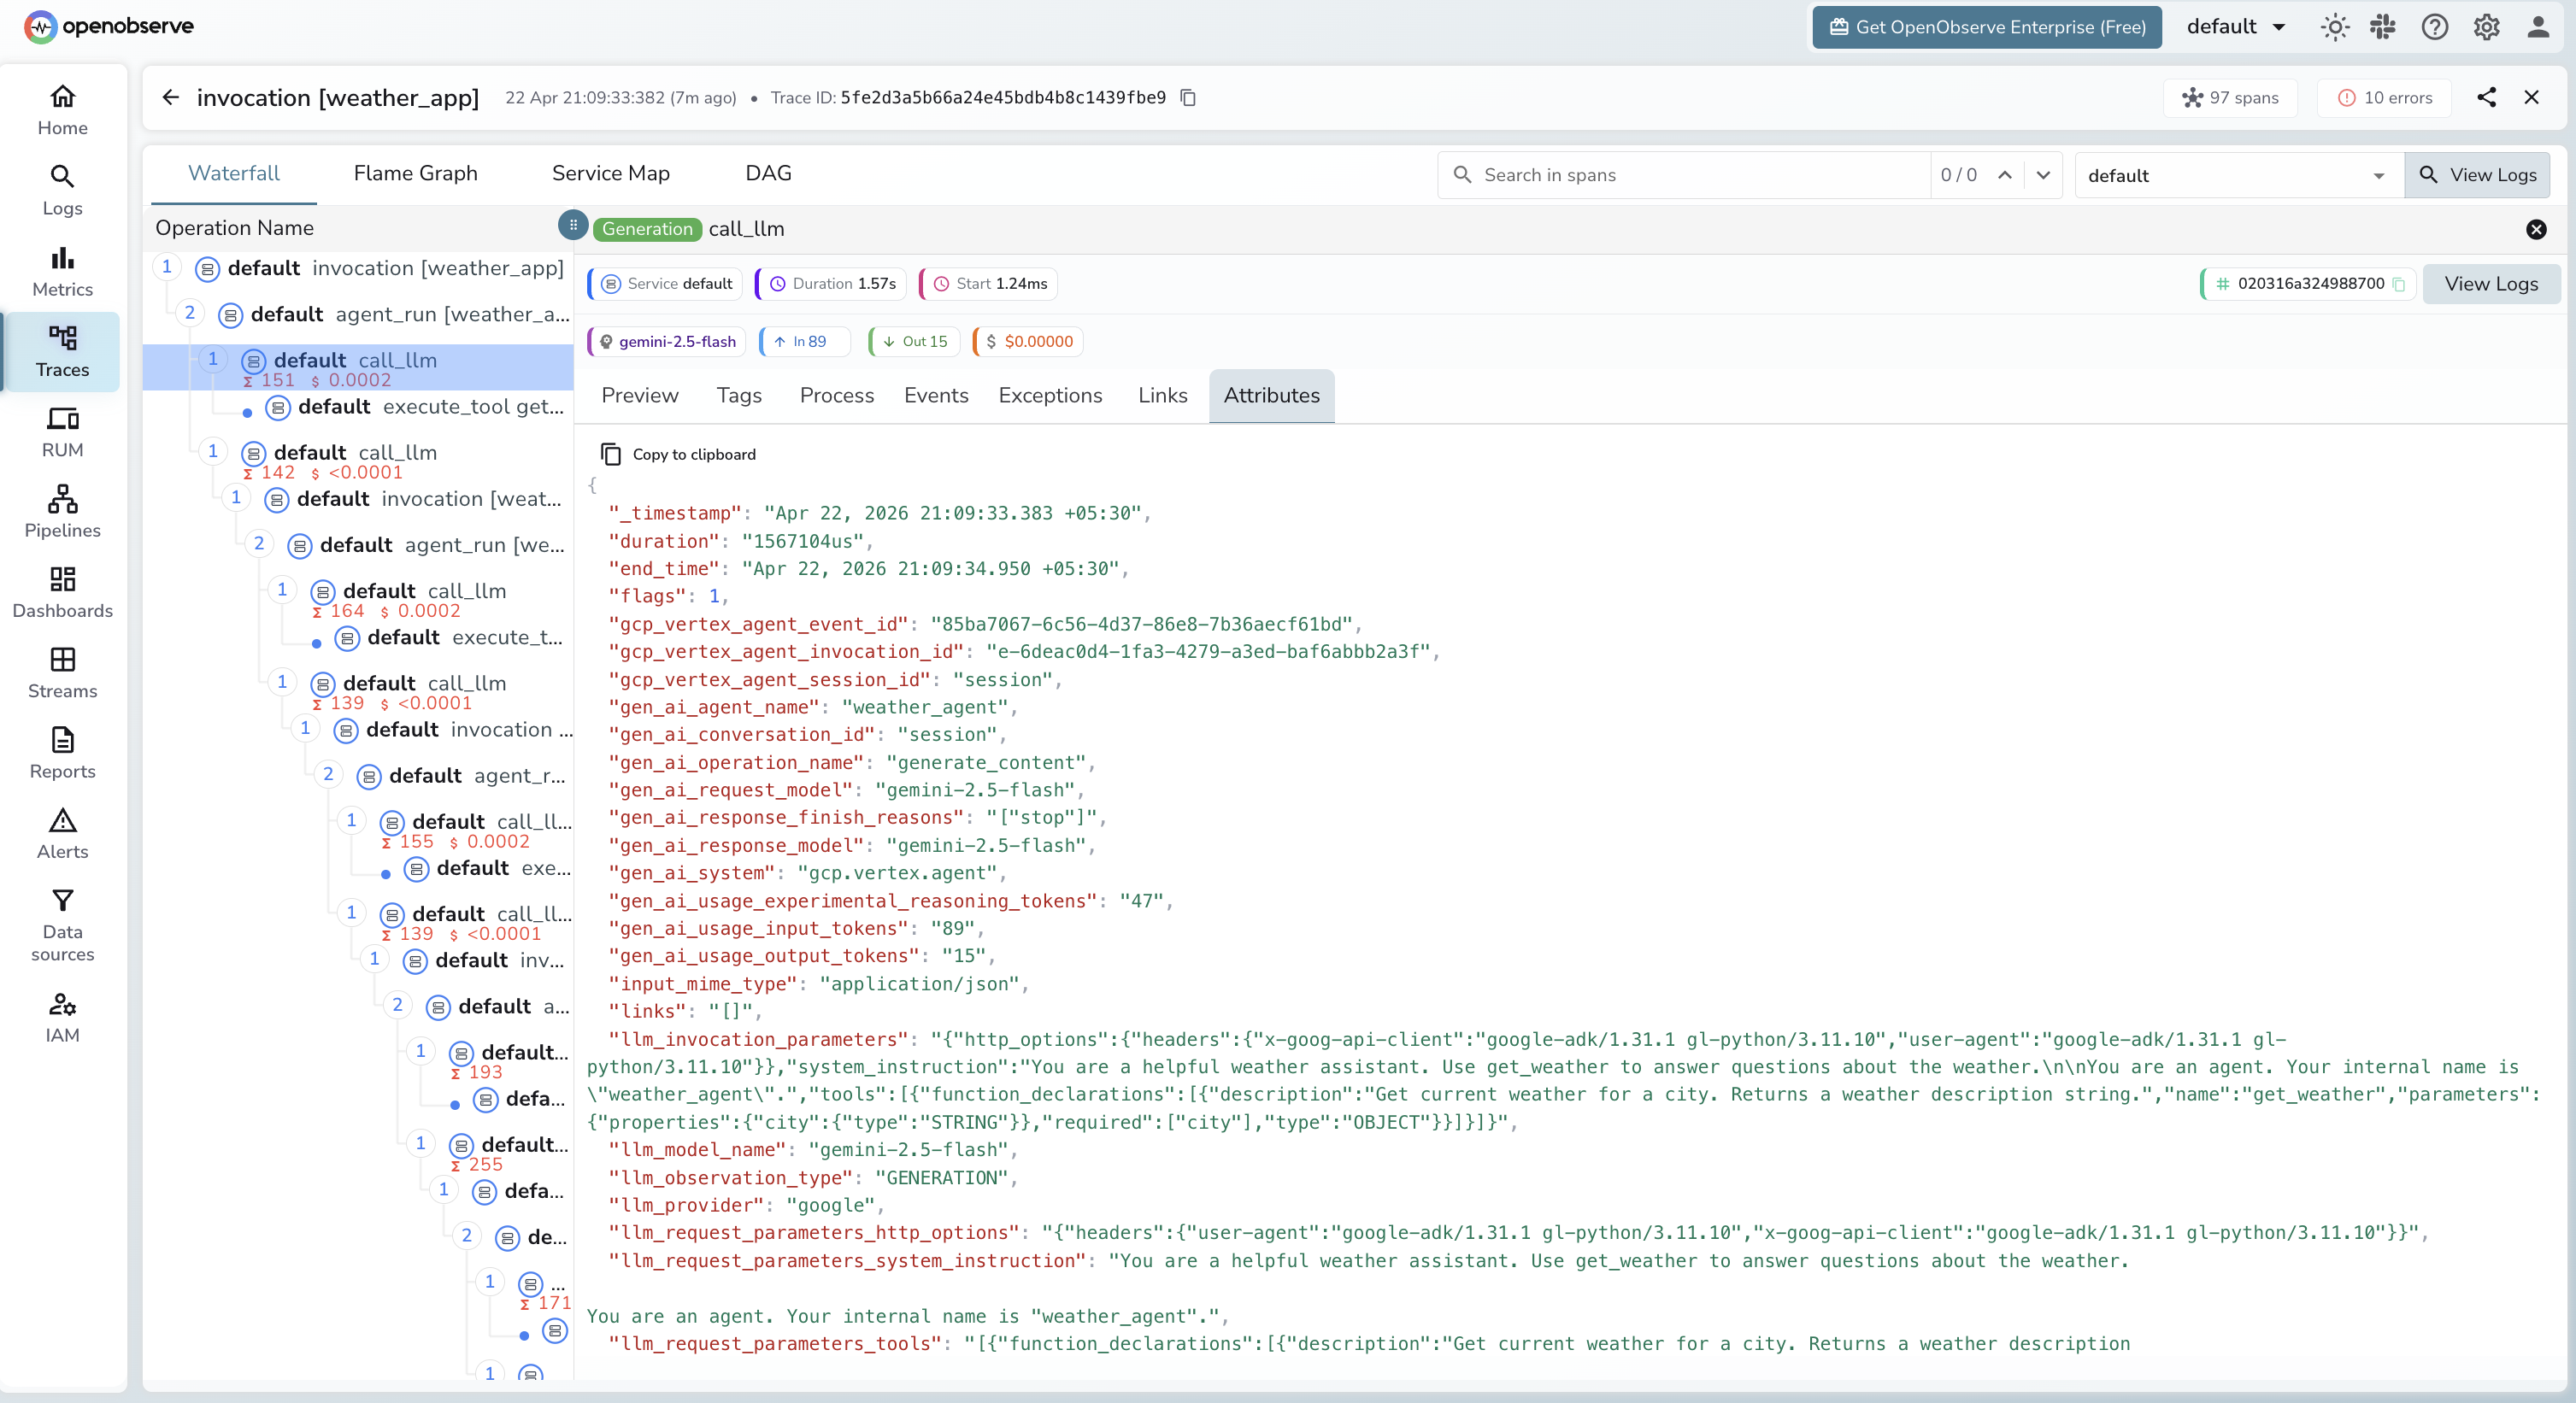
Task: Share the trace via share icon
Action: click(x=2488, y=97)
